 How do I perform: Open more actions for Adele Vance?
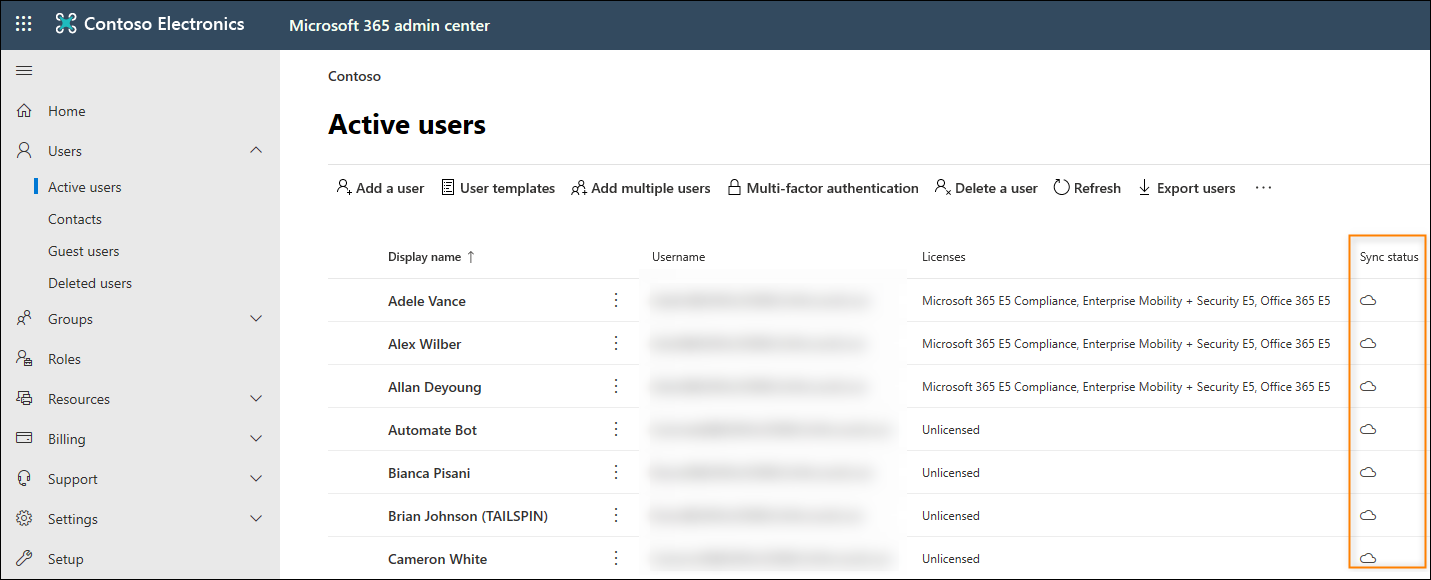click(x=616, y=300)
